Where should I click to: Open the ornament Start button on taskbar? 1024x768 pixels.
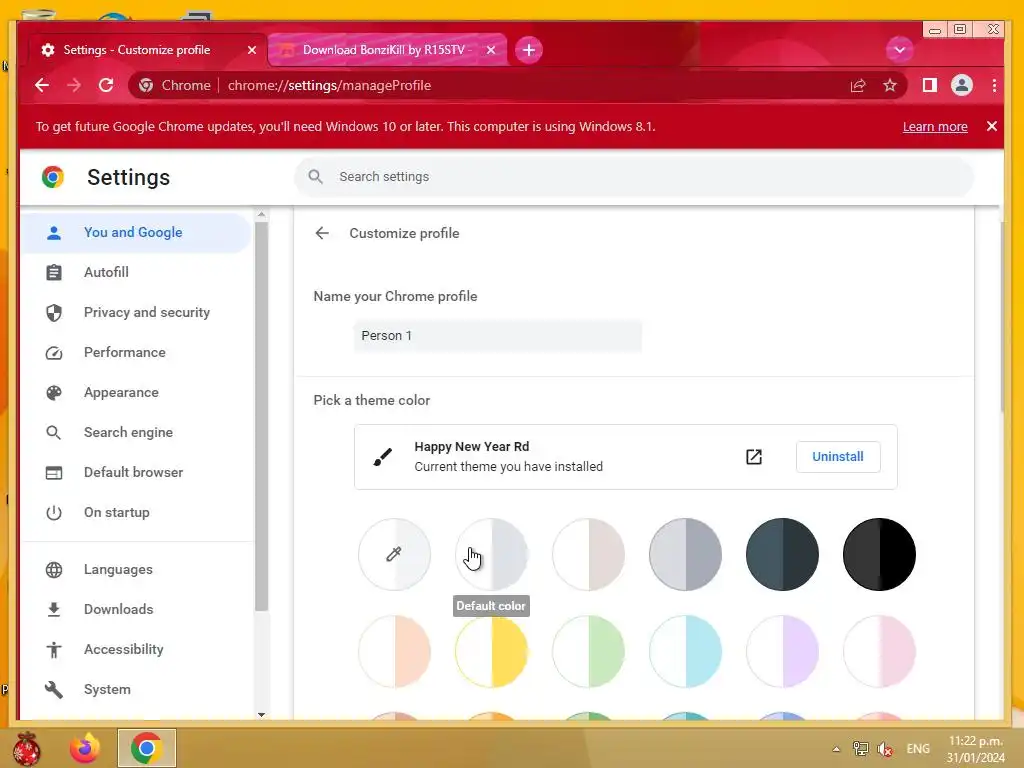point(26,749)
